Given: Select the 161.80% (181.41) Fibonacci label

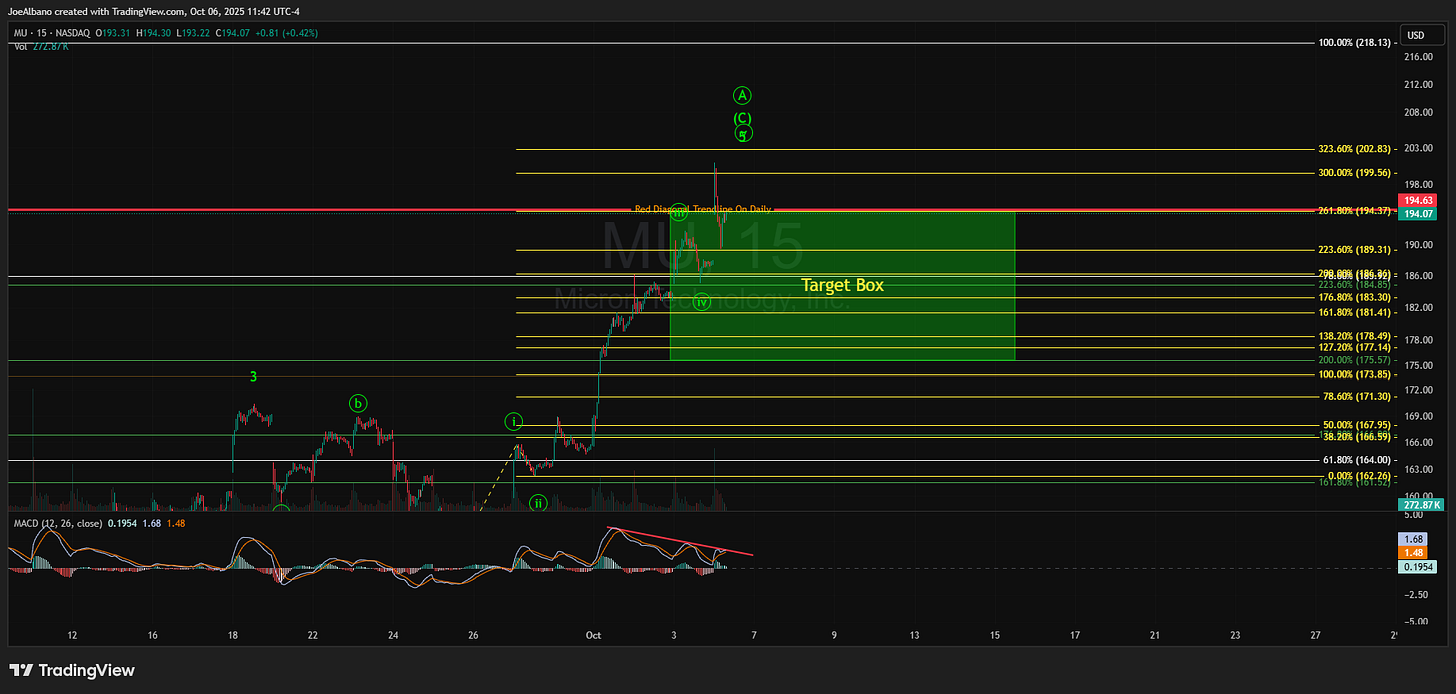Looking at the screenshot, I should 1355,312.
